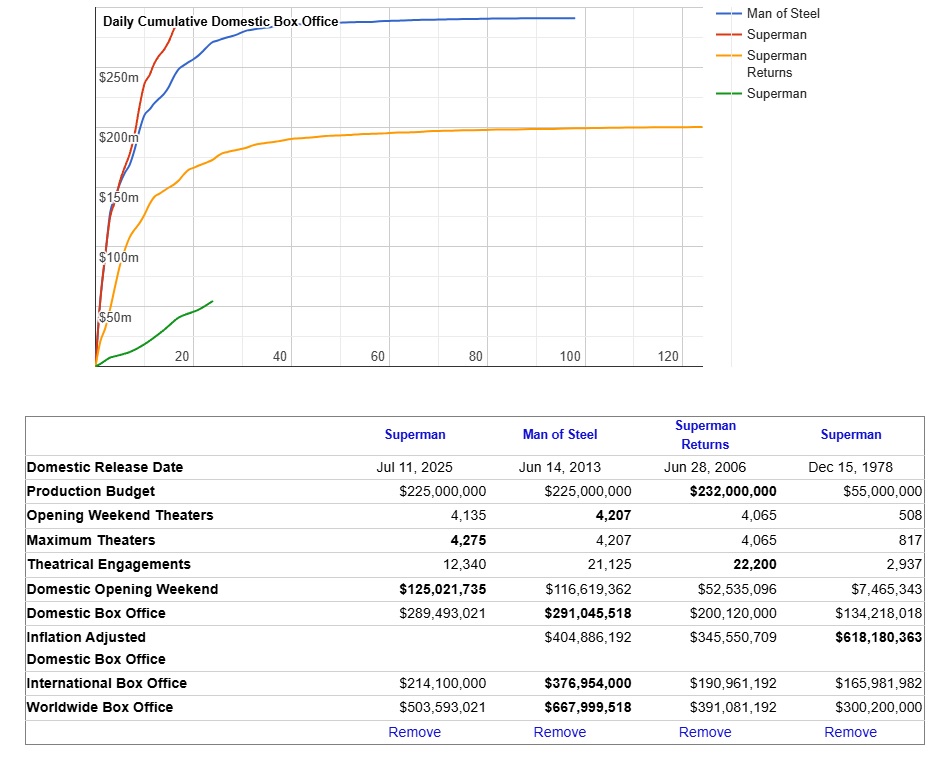Click the $200,120,000 domestic box office value
This screenshot has width=939, height=762.
[x=733, y=613]
